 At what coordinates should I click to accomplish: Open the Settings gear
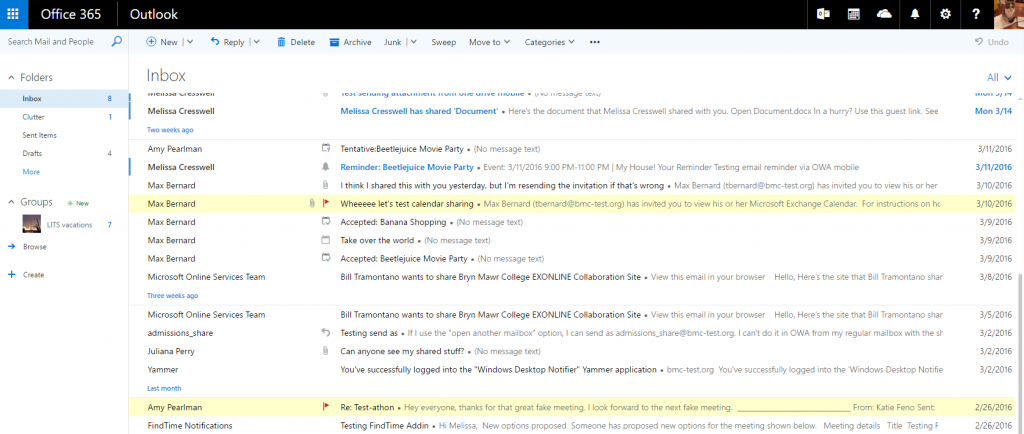pos(945,14)
